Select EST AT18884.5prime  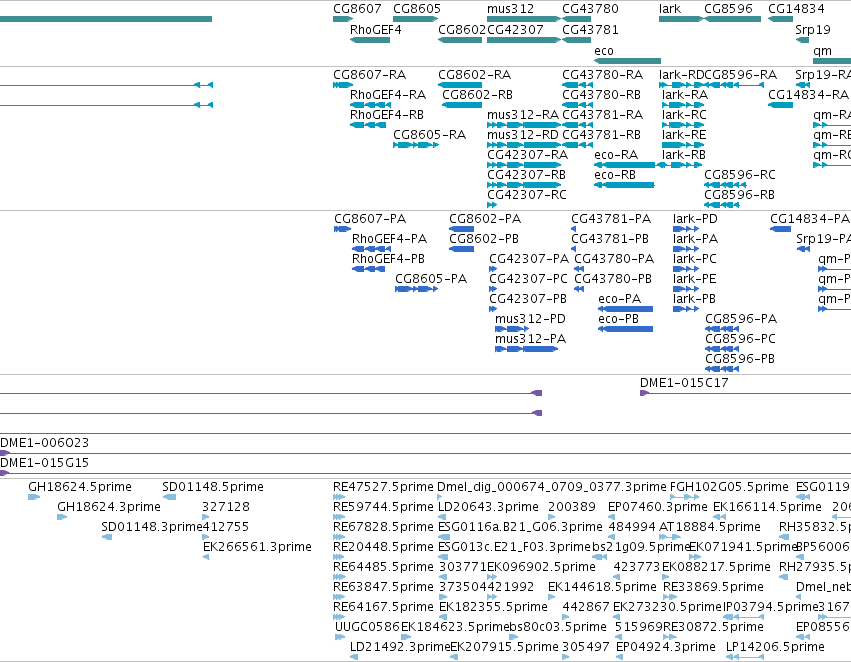click(x=710, y=527)
